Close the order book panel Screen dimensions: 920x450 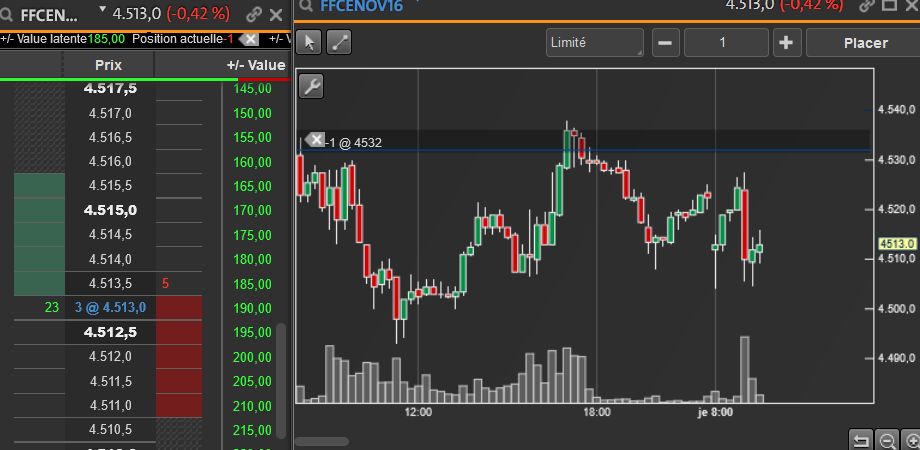(x=276, y=15)
